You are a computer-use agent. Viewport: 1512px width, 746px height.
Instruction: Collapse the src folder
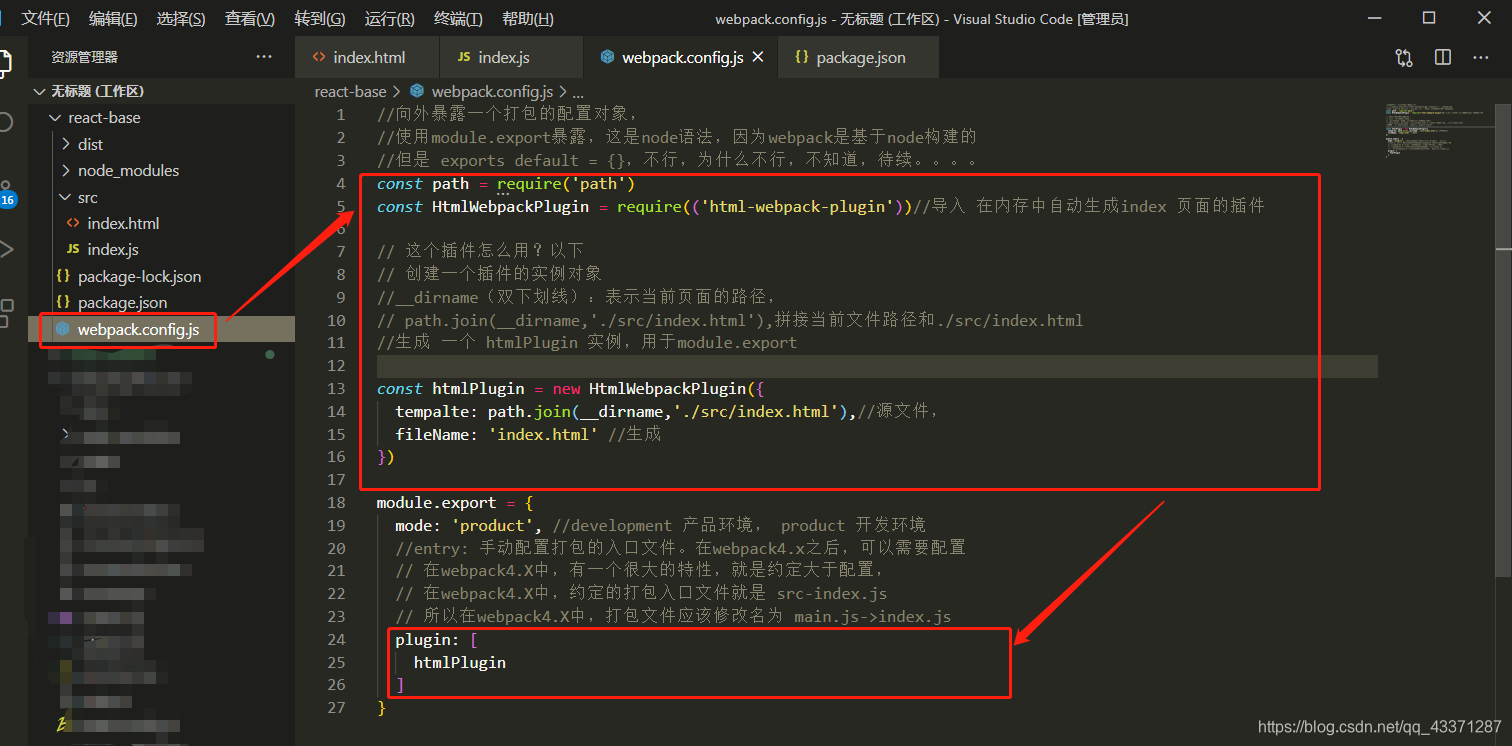(x=161, y=197)
